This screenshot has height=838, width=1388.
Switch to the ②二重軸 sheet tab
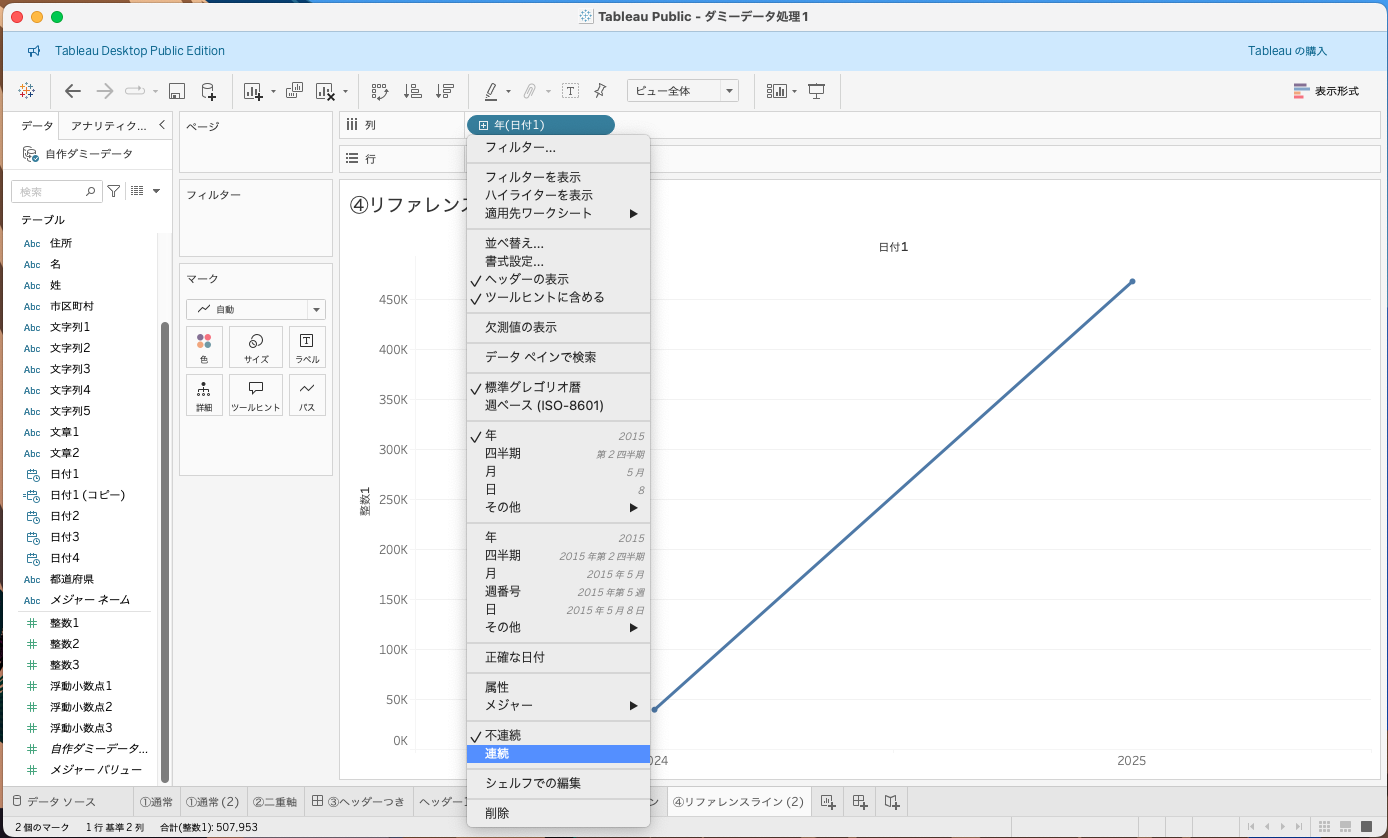tap(274, 802)
